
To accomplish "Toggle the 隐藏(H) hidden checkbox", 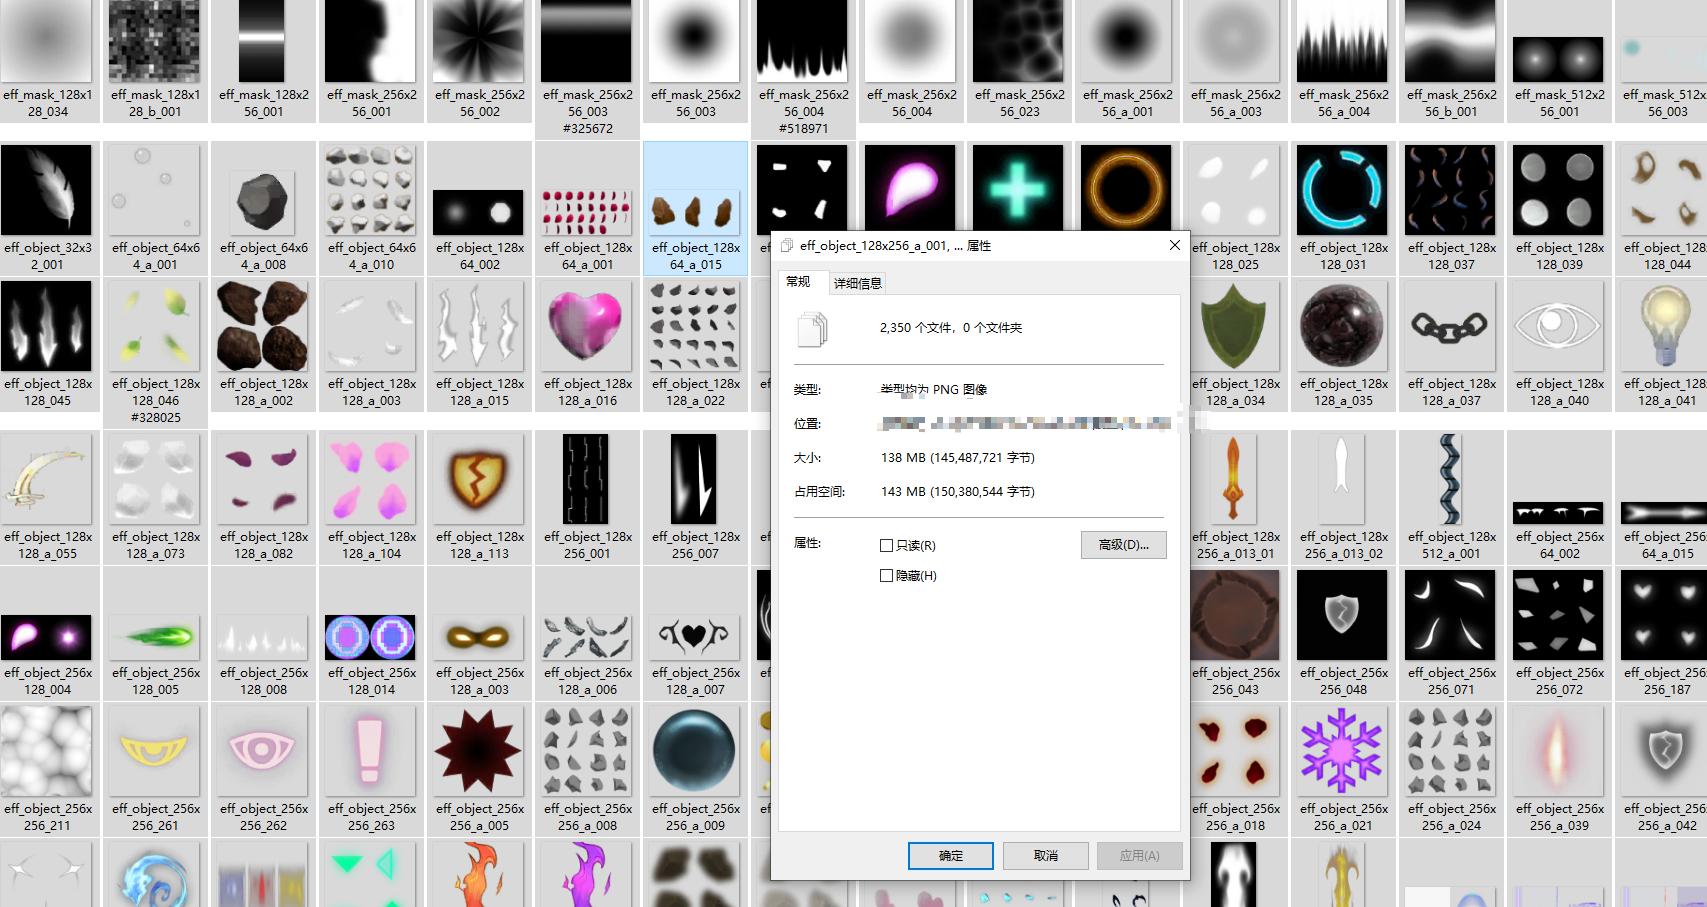I will coord(886,575).
